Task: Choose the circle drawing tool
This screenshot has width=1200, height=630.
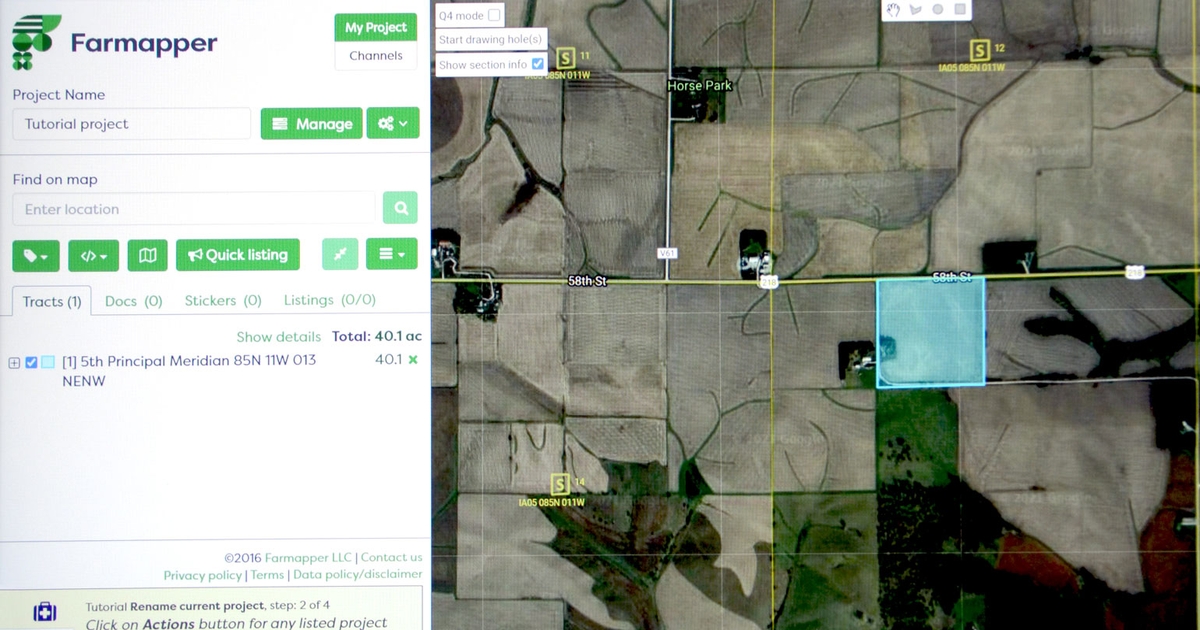Action: 938,9
